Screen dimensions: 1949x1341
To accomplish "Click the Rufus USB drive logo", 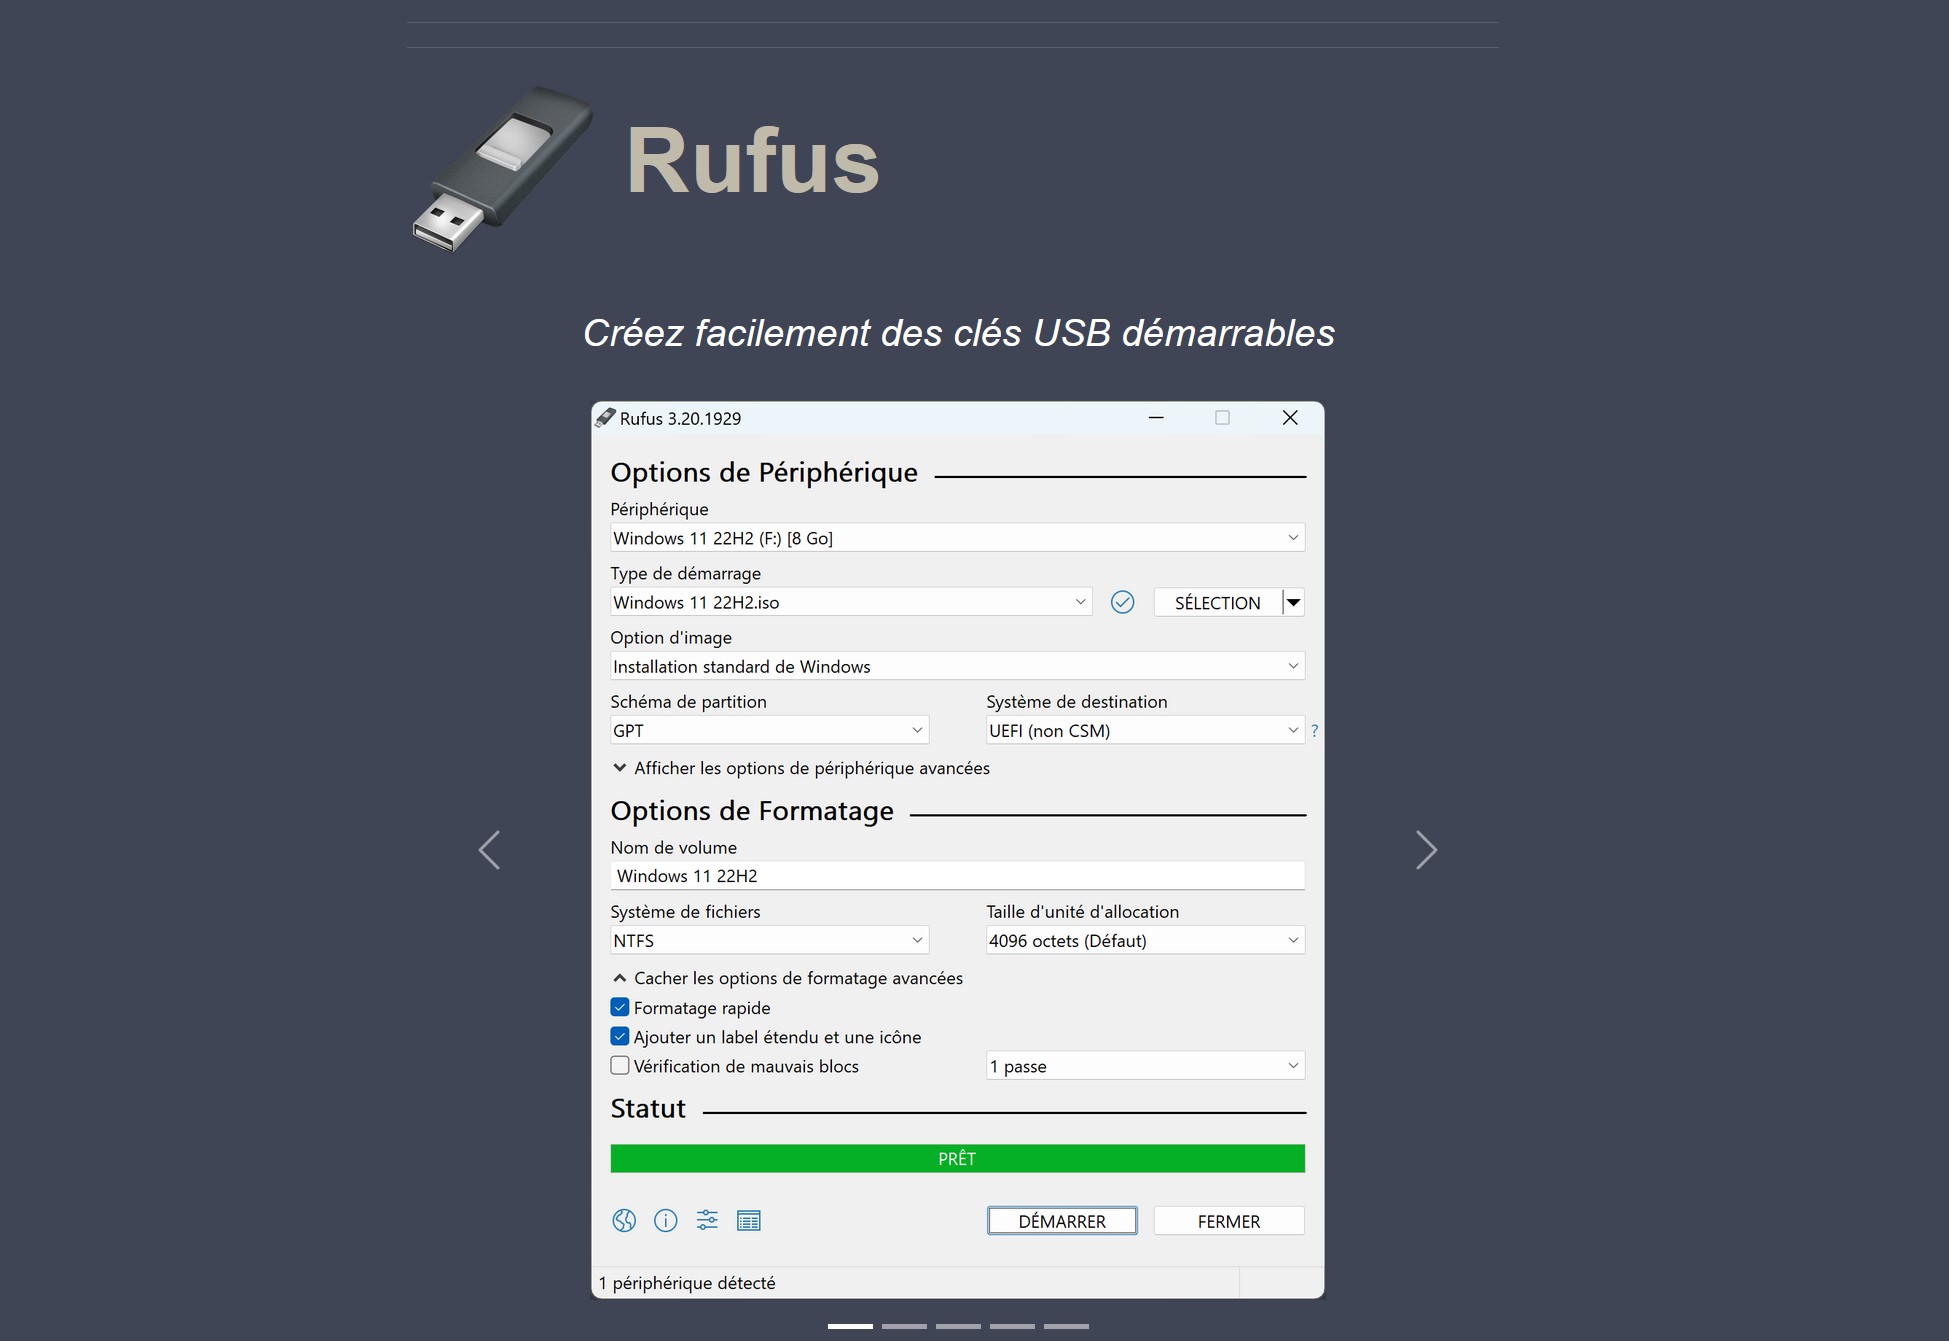I will point(503,168).
